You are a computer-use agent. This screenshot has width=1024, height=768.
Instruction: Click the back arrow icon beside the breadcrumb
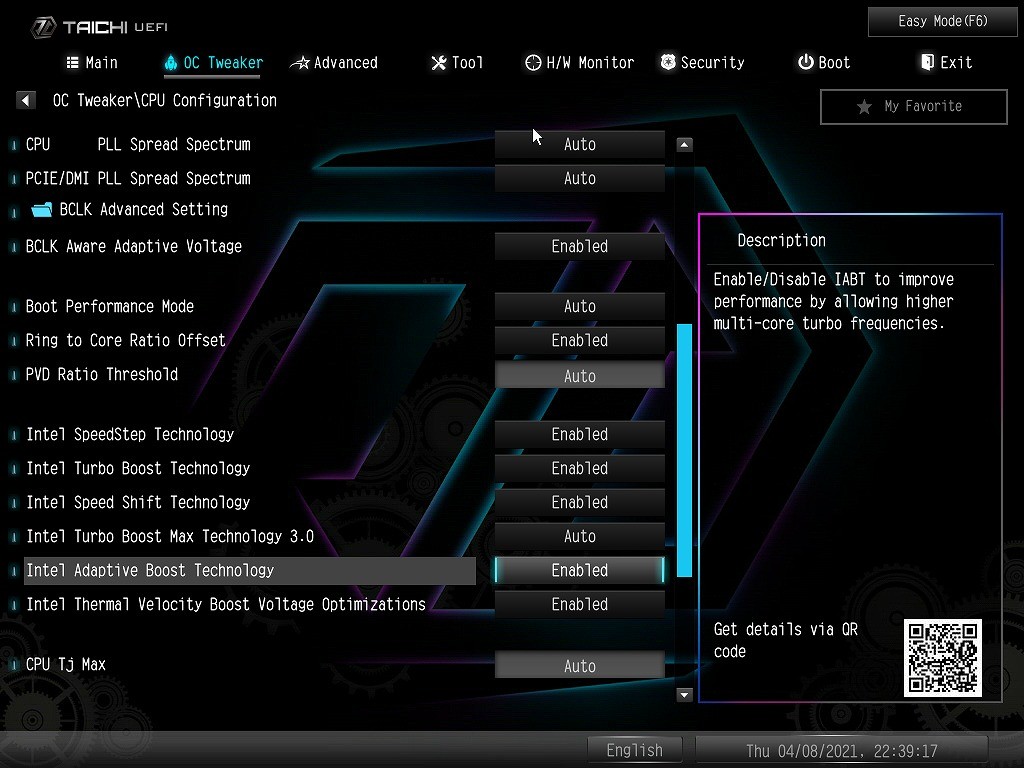pyautogui.click(x=26, y=101)
